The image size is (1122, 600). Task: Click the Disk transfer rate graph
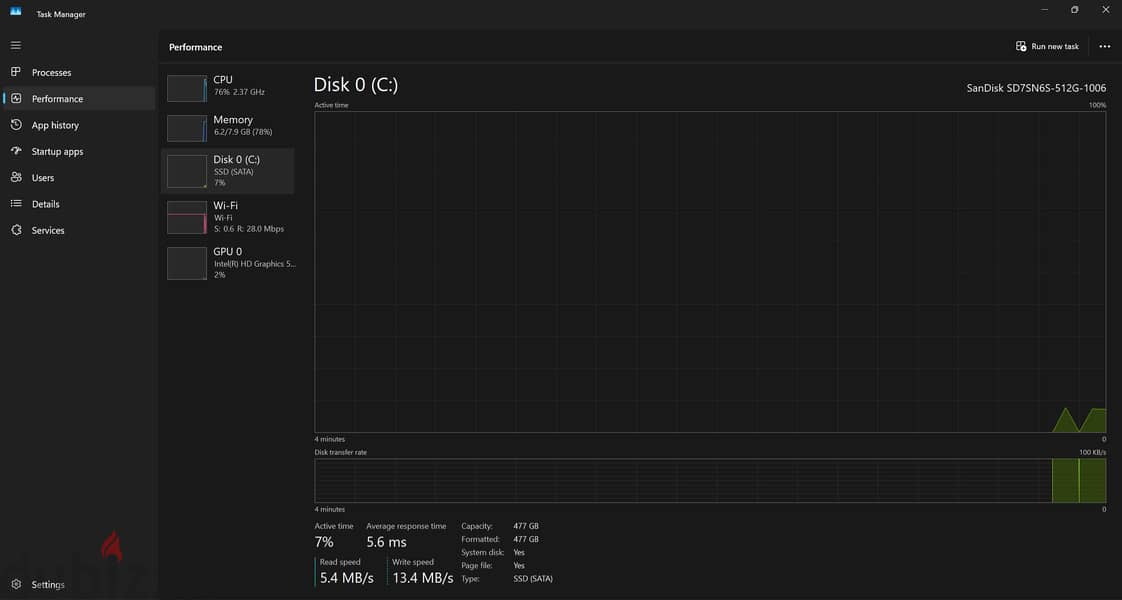[710, 481]
